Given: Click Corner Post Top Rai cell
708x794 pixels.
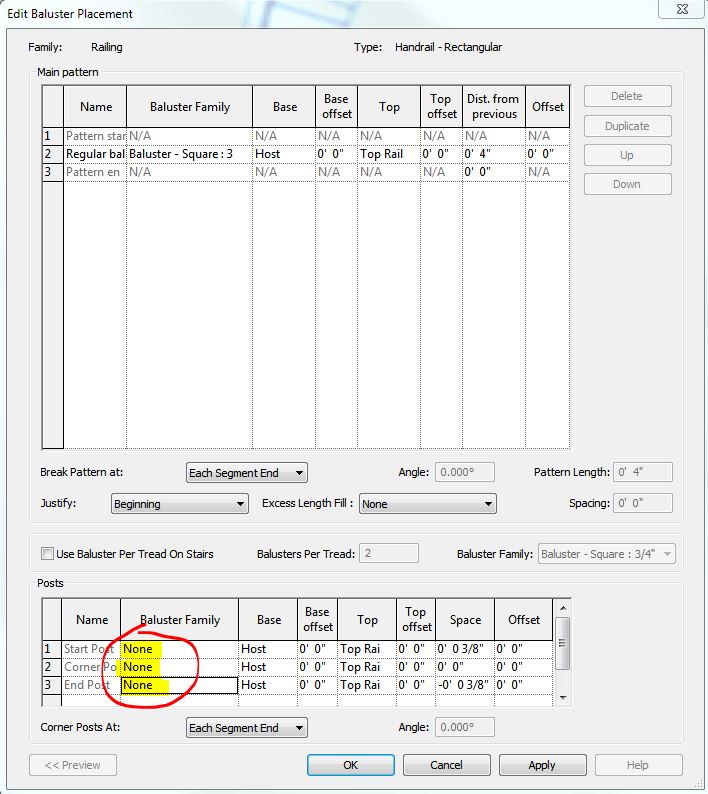Looking at the screenshot, I should pyautogui.click(x=367, y=667).
